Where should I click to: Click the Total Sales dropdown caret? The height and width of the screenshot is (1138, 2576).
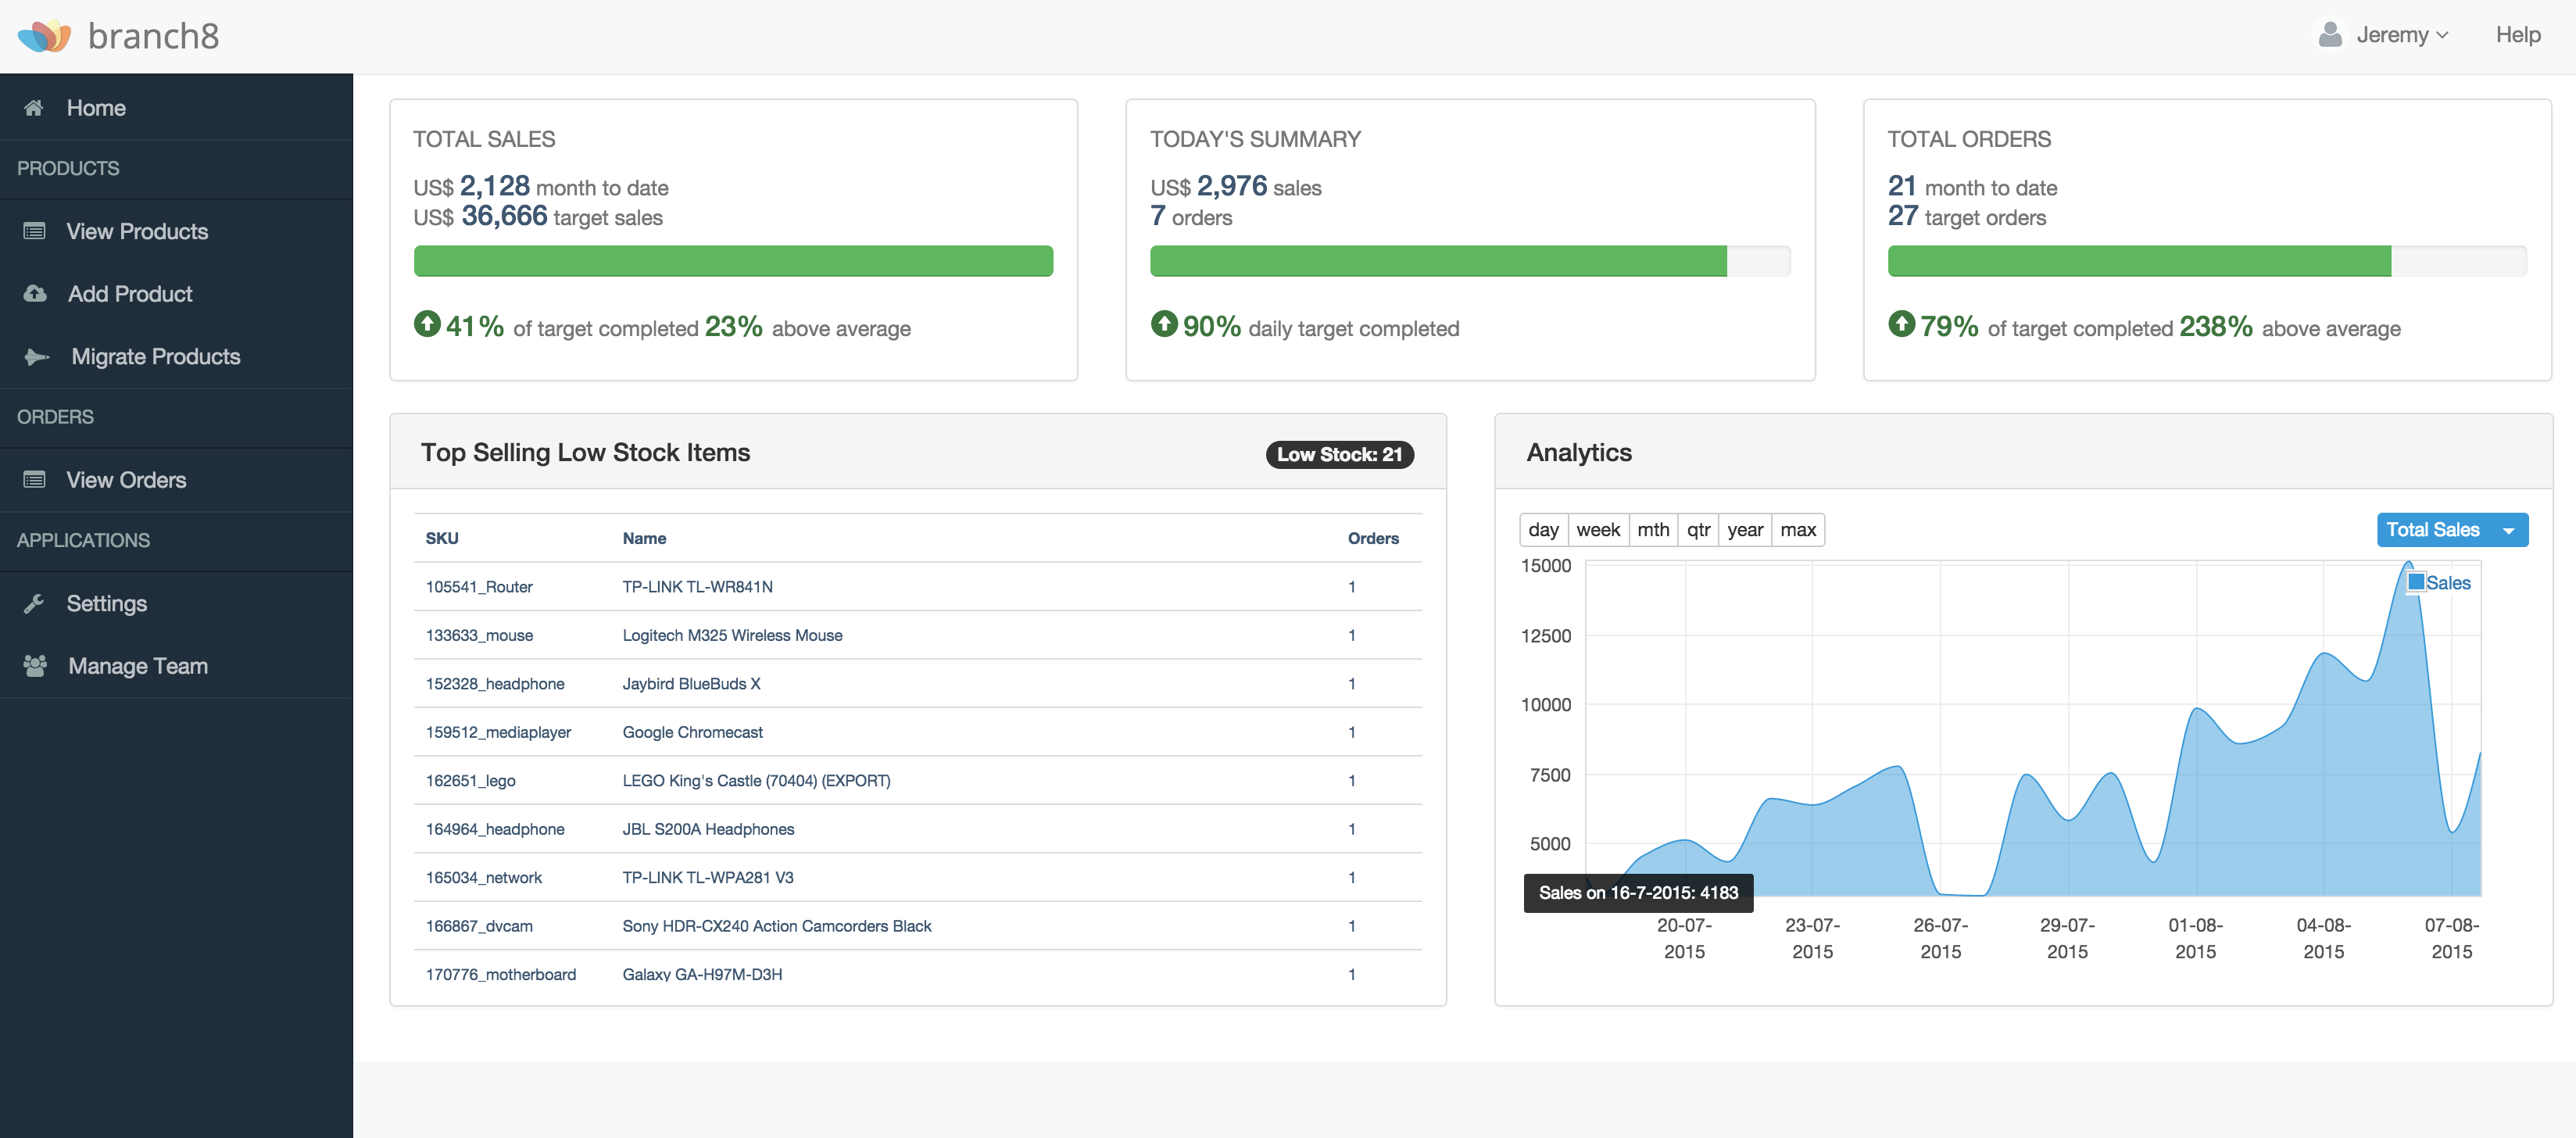pyautogui.click(x=2508, y=531)
